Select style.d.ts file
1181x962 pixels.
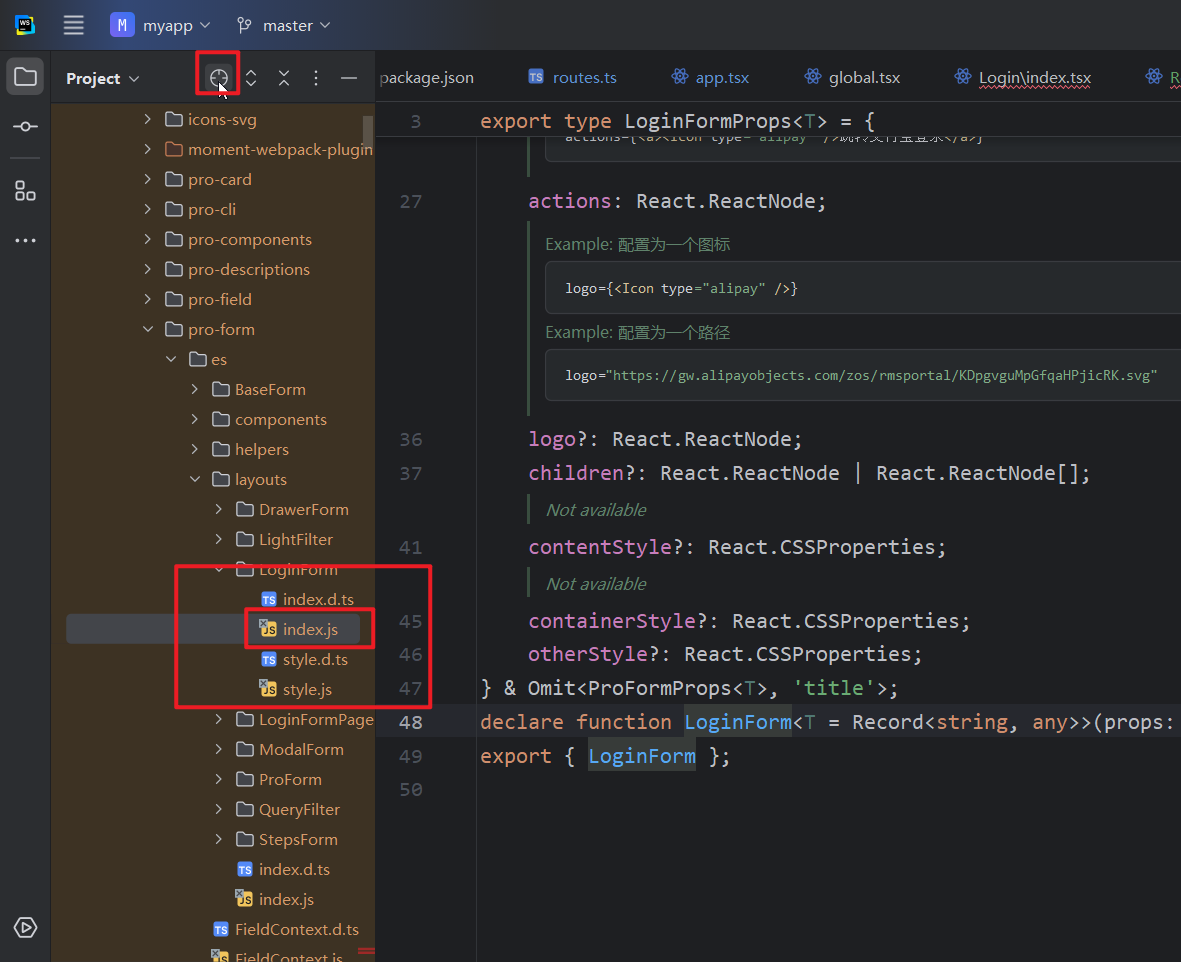coord(304,659)
